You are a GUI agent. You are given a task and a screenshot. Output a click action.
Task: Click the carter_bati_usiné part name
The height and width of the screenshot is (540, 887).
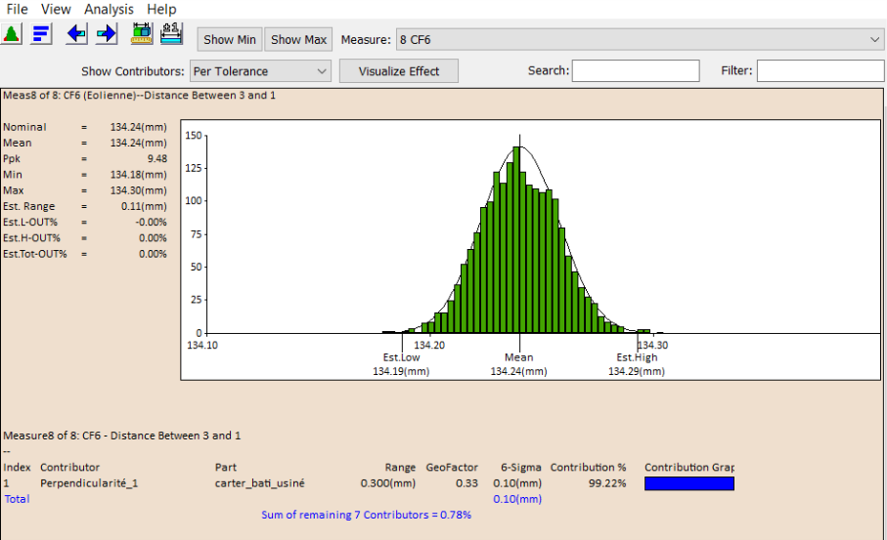point(260,483)
